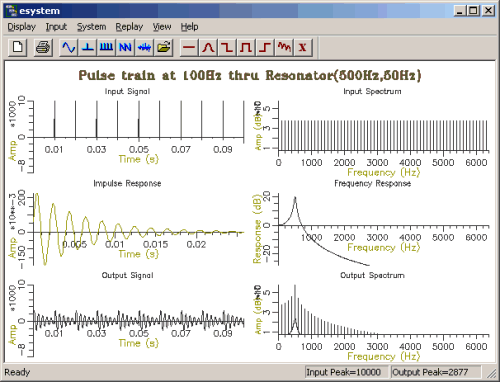This screenshot has height=382, width=500.
Task: Open the Display menu
Action: pyautogui.click(x=22, y=27)
